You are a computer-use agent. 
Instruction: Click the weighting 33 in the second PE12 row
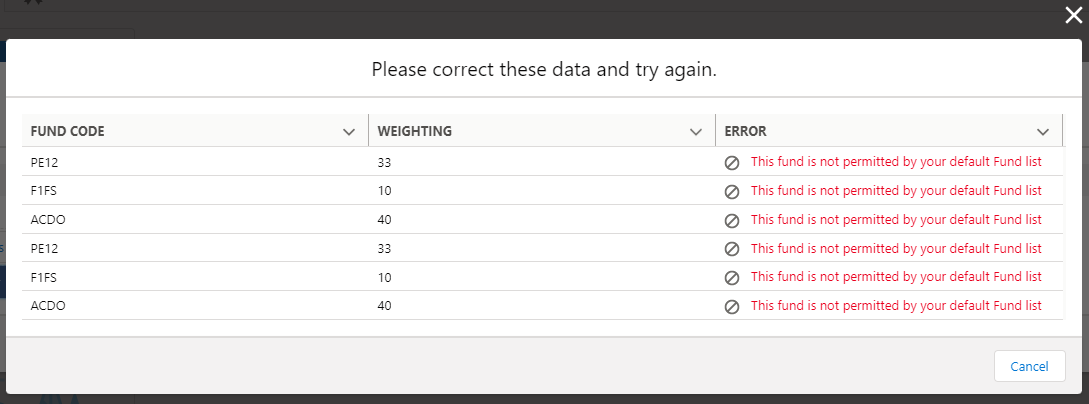tap(385, 249)
